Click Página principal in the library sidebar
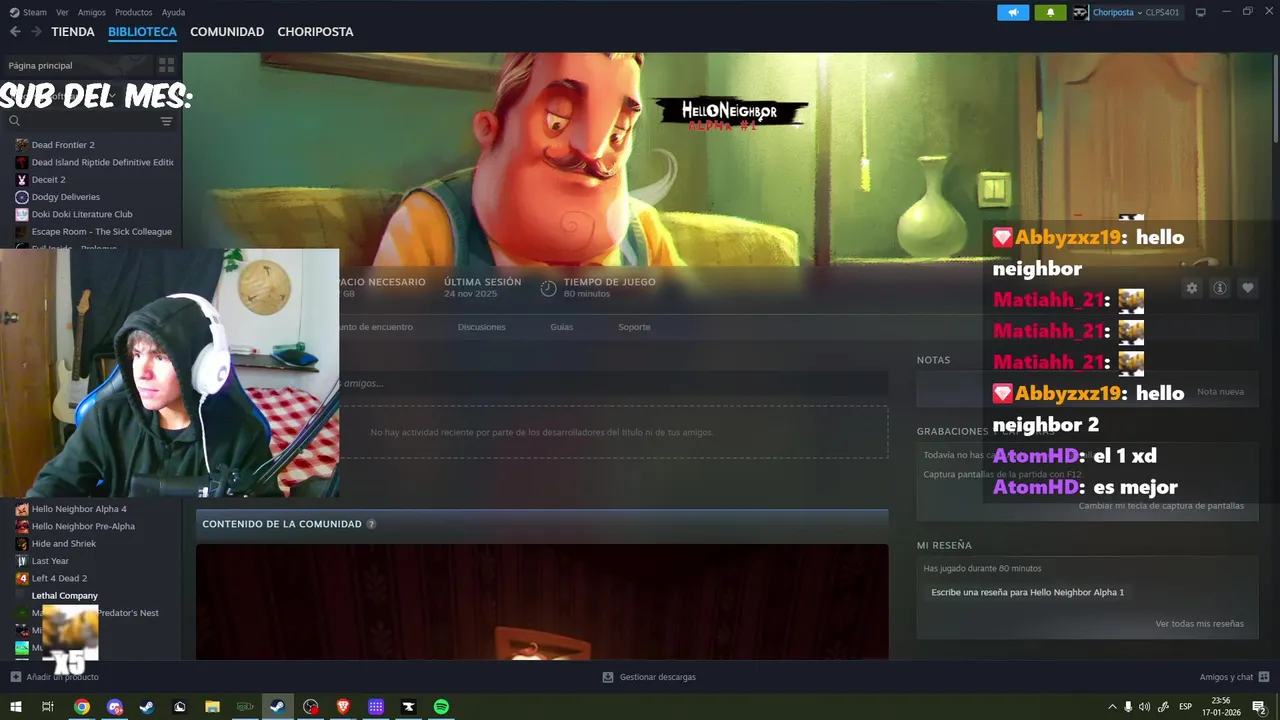The width and height of the screenshot is (1280, 720). (x=40, y=65)
